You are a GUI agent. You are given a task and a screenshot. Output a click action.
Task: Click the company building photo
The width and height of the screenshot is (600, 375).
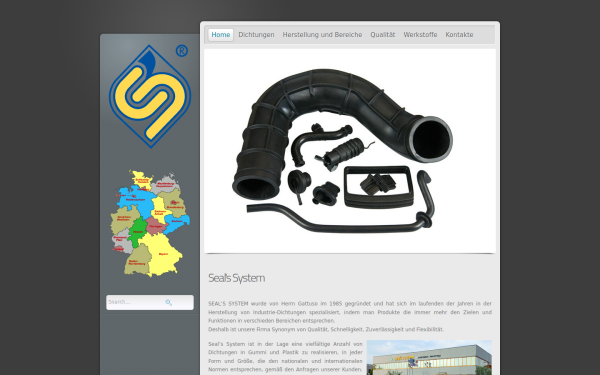429,357
